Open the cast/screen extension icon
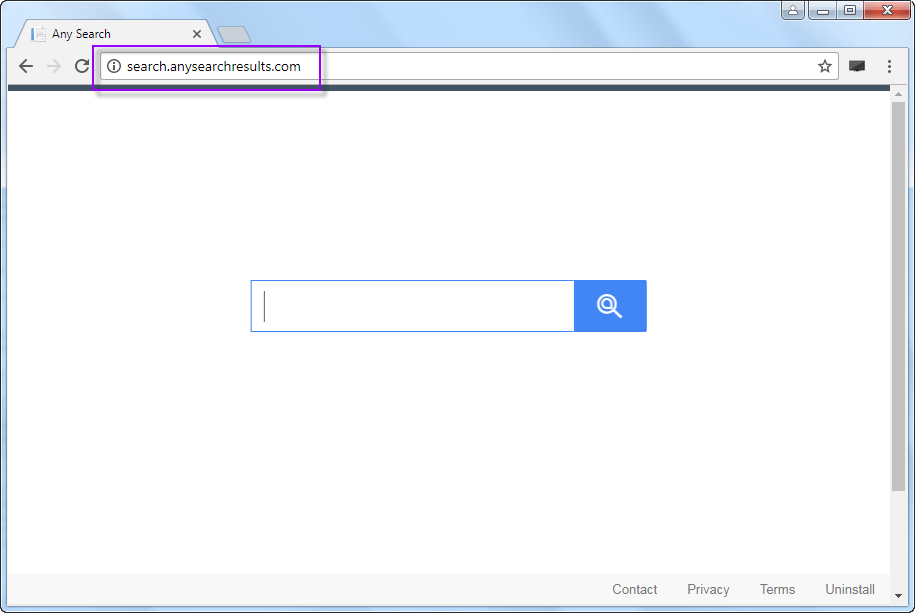Screen dimensions: 915x613 tap(857, 66)
